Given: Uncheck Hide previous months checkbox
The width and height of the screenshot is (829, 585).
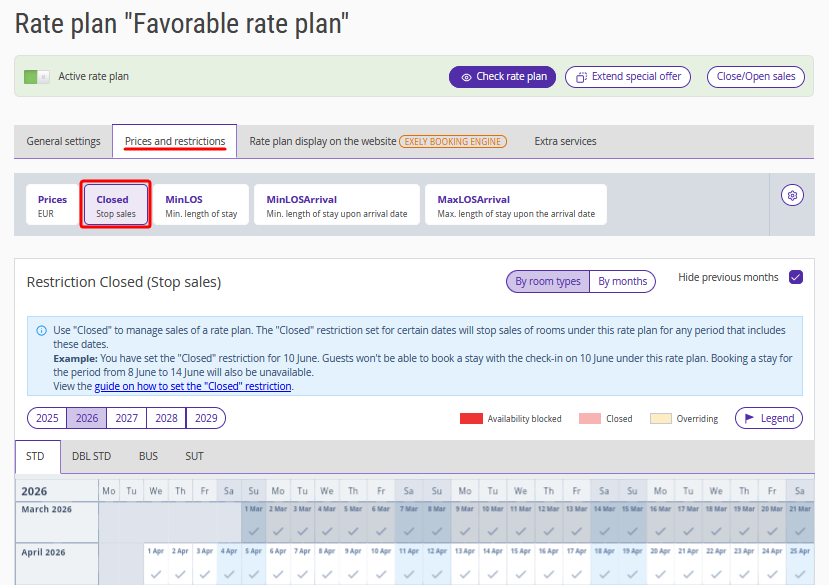Looking at the screenshot, I should tap(796, 277).
